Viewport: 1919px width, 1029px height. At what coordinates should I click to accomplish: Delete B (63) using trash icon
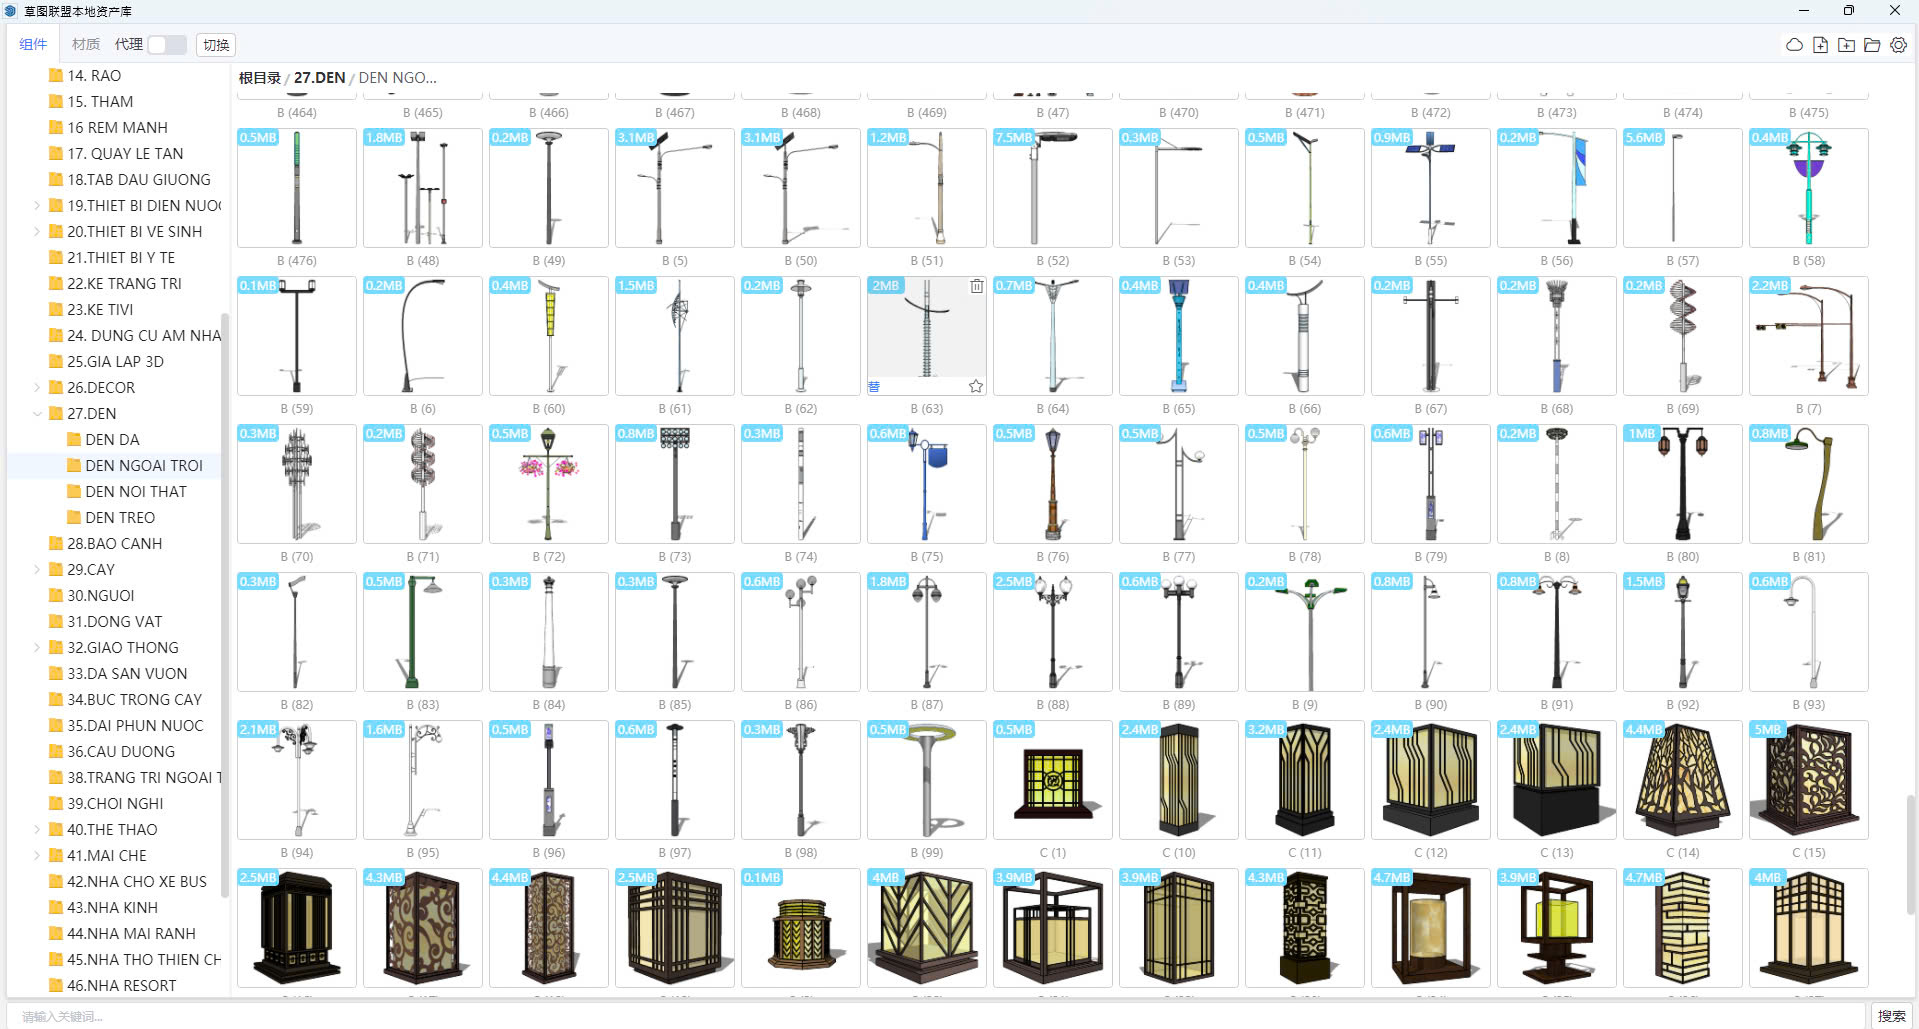pos(976,286)
